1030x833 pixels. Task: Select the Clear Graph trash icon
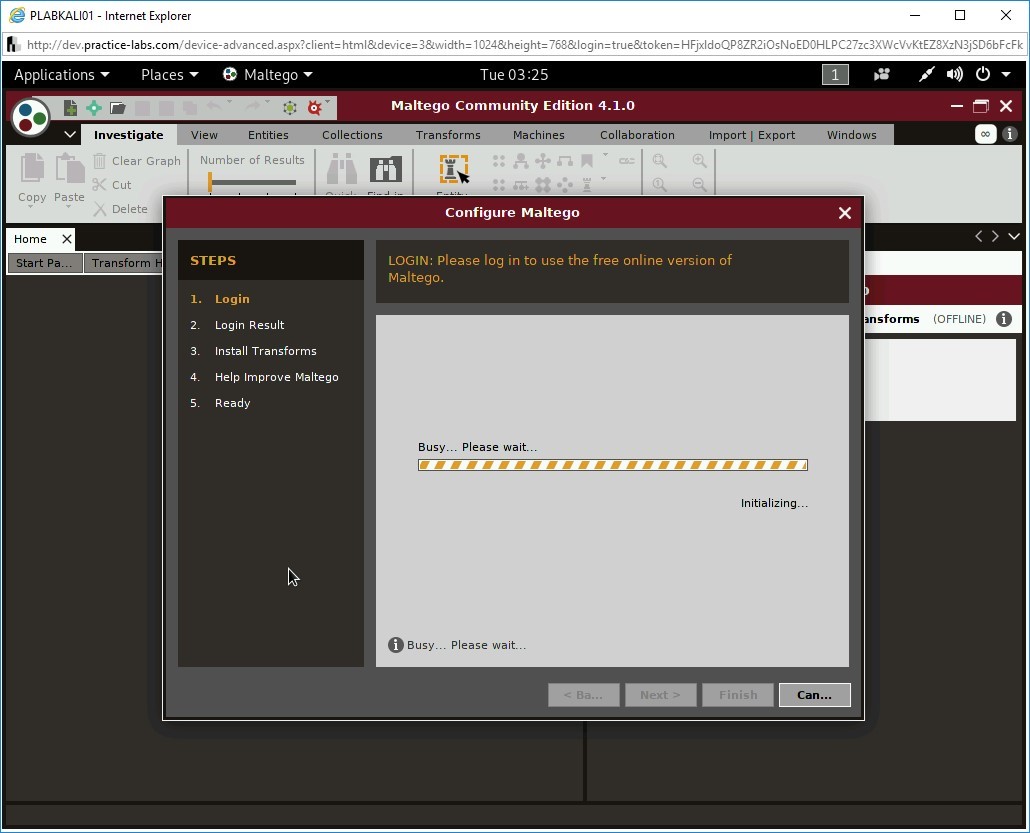tap(99, 160)
